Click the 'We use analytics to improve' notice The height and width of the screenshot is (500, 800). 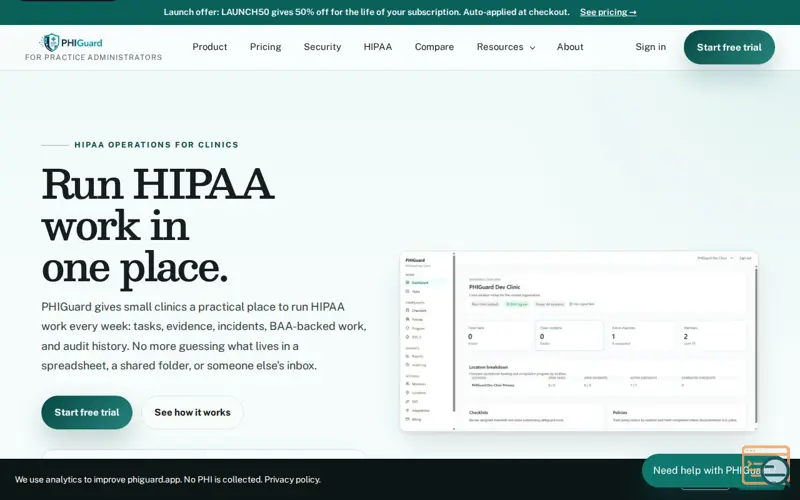pos(167,480)
